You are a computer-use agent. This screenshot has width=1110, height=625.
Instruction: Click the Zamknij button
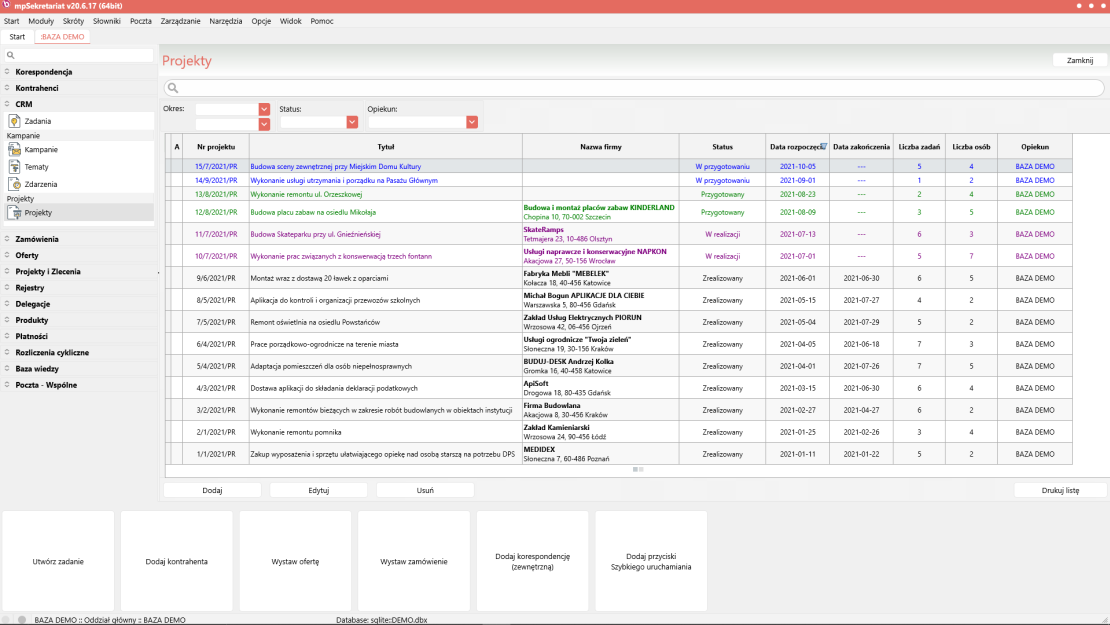1080,60
